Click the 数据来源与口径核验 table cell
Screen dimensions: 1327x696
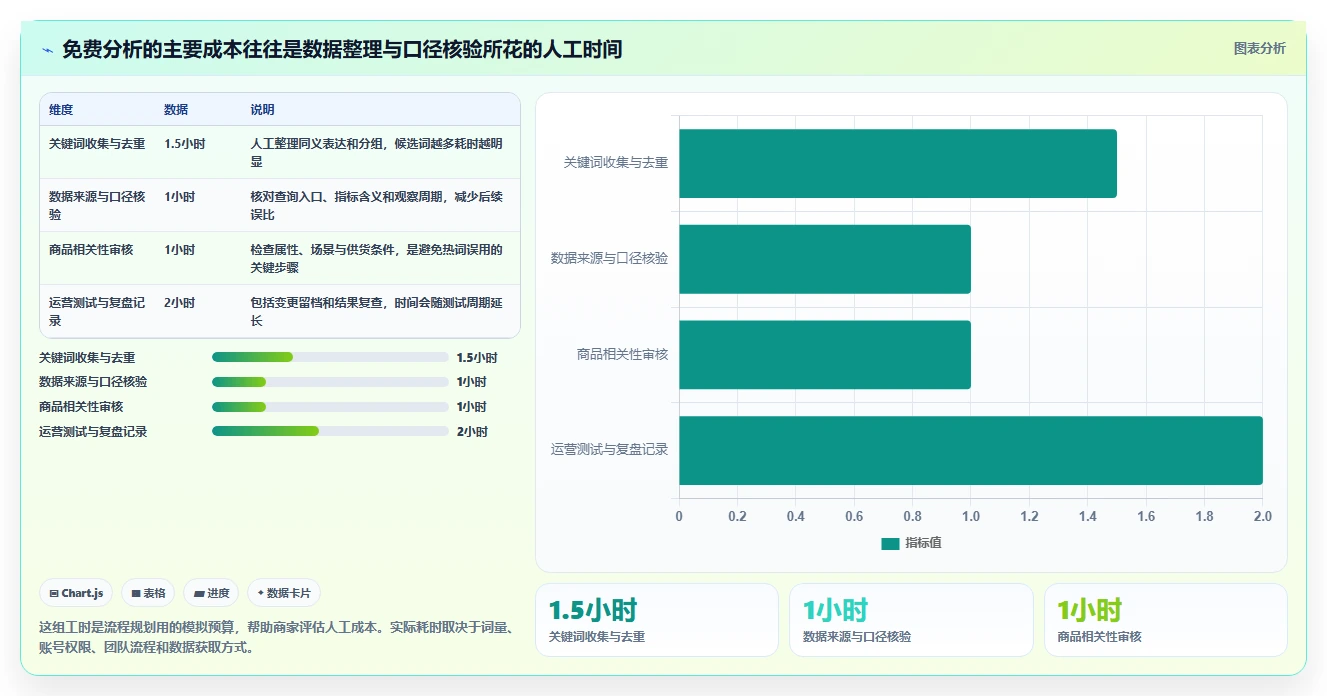(x=97, y=205)
